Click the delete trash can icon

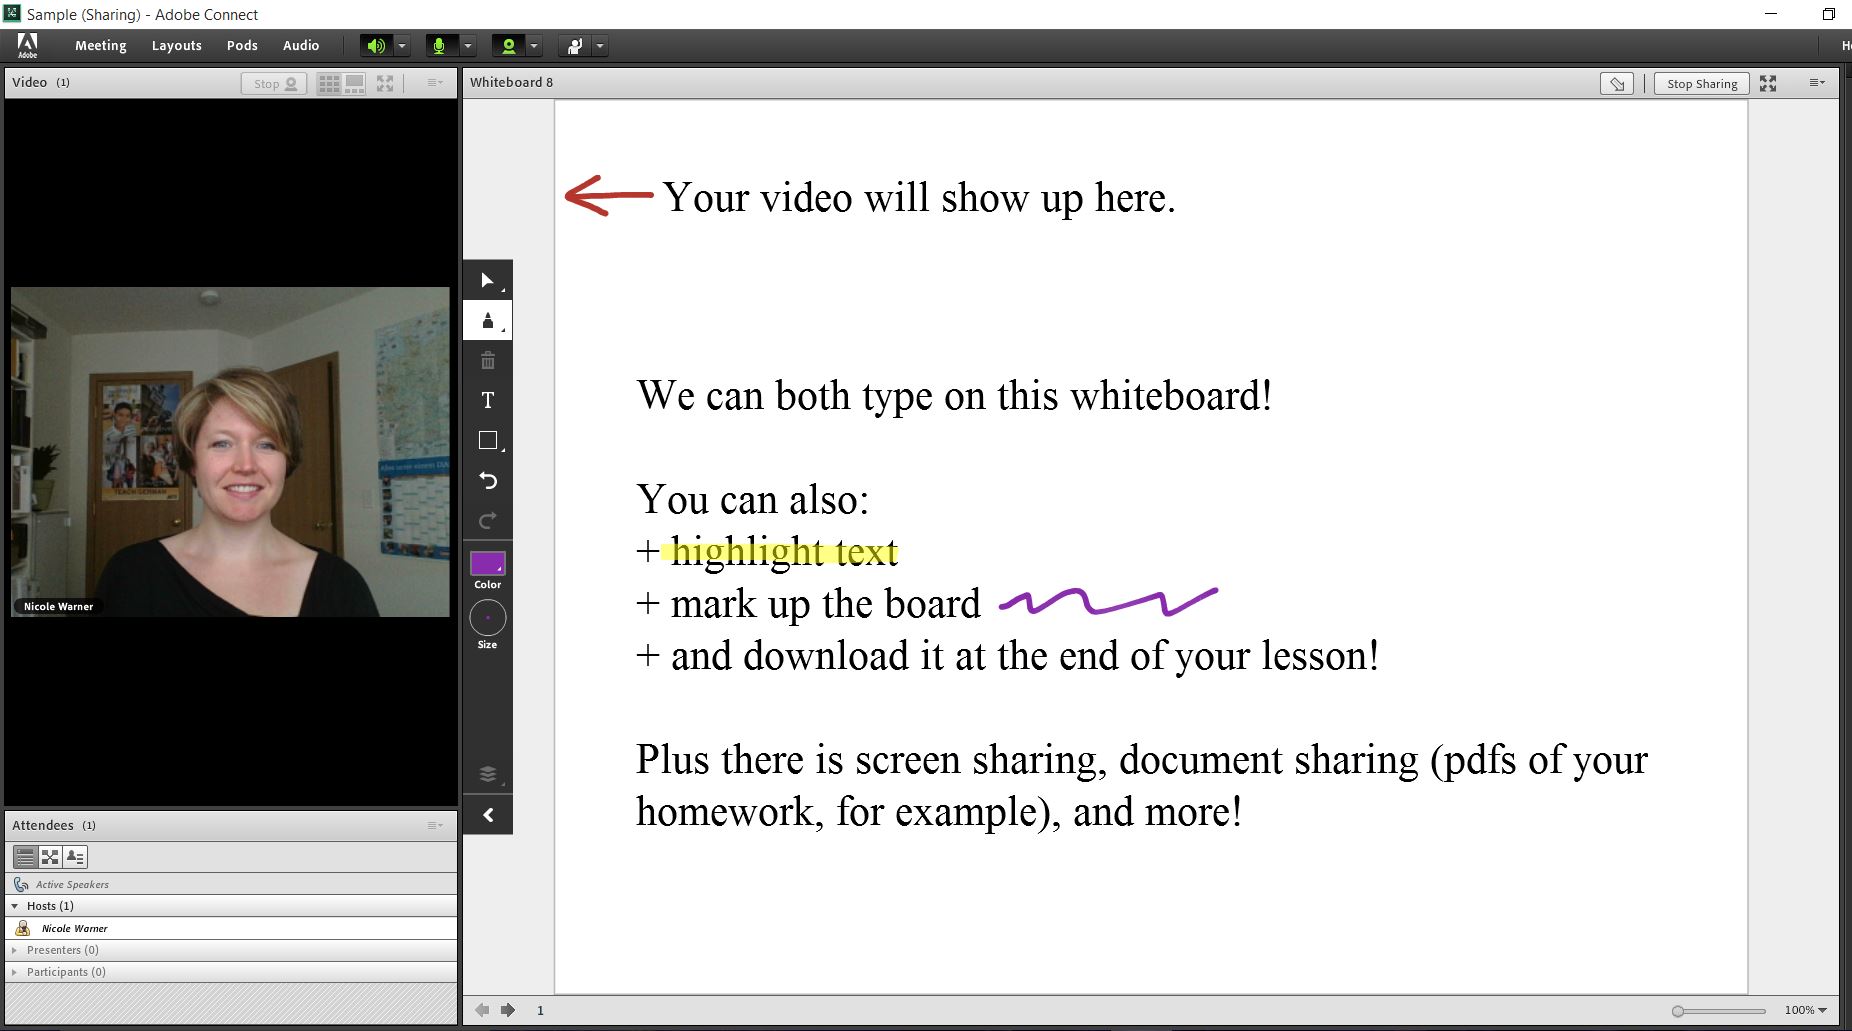tap(487, 361)
